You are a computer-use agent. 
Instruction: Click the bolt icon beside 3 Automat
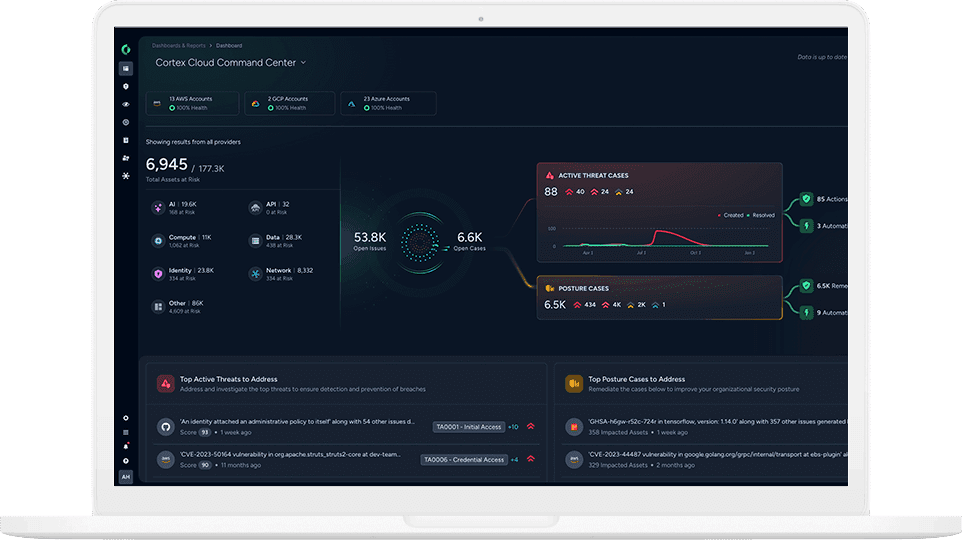(x=807, y=226)
